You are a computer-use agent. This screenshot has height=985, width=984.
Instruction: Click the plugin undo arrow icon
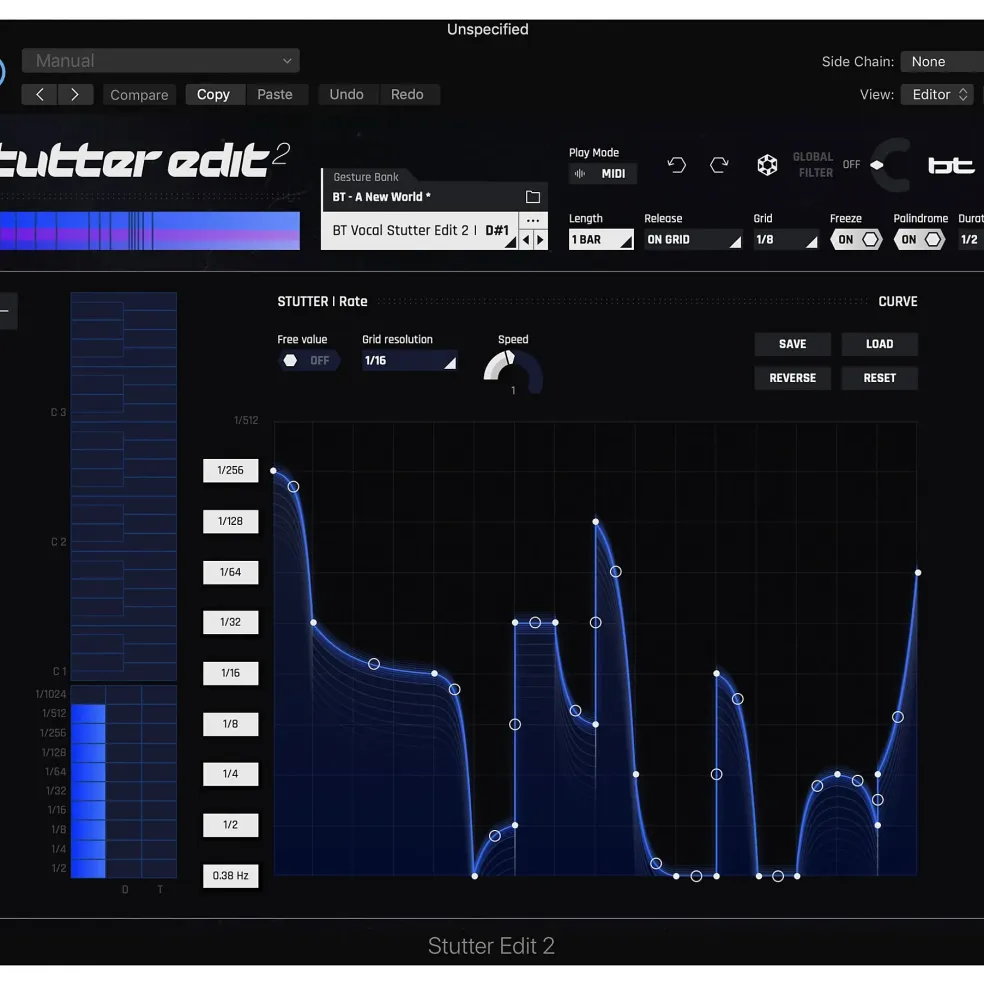coord(677,165)
